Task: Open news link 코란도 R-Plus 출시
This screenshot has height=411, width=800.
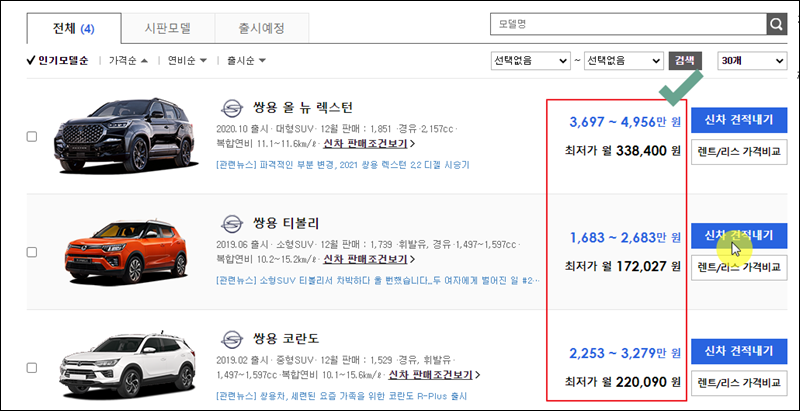Action: coord(341,396)
